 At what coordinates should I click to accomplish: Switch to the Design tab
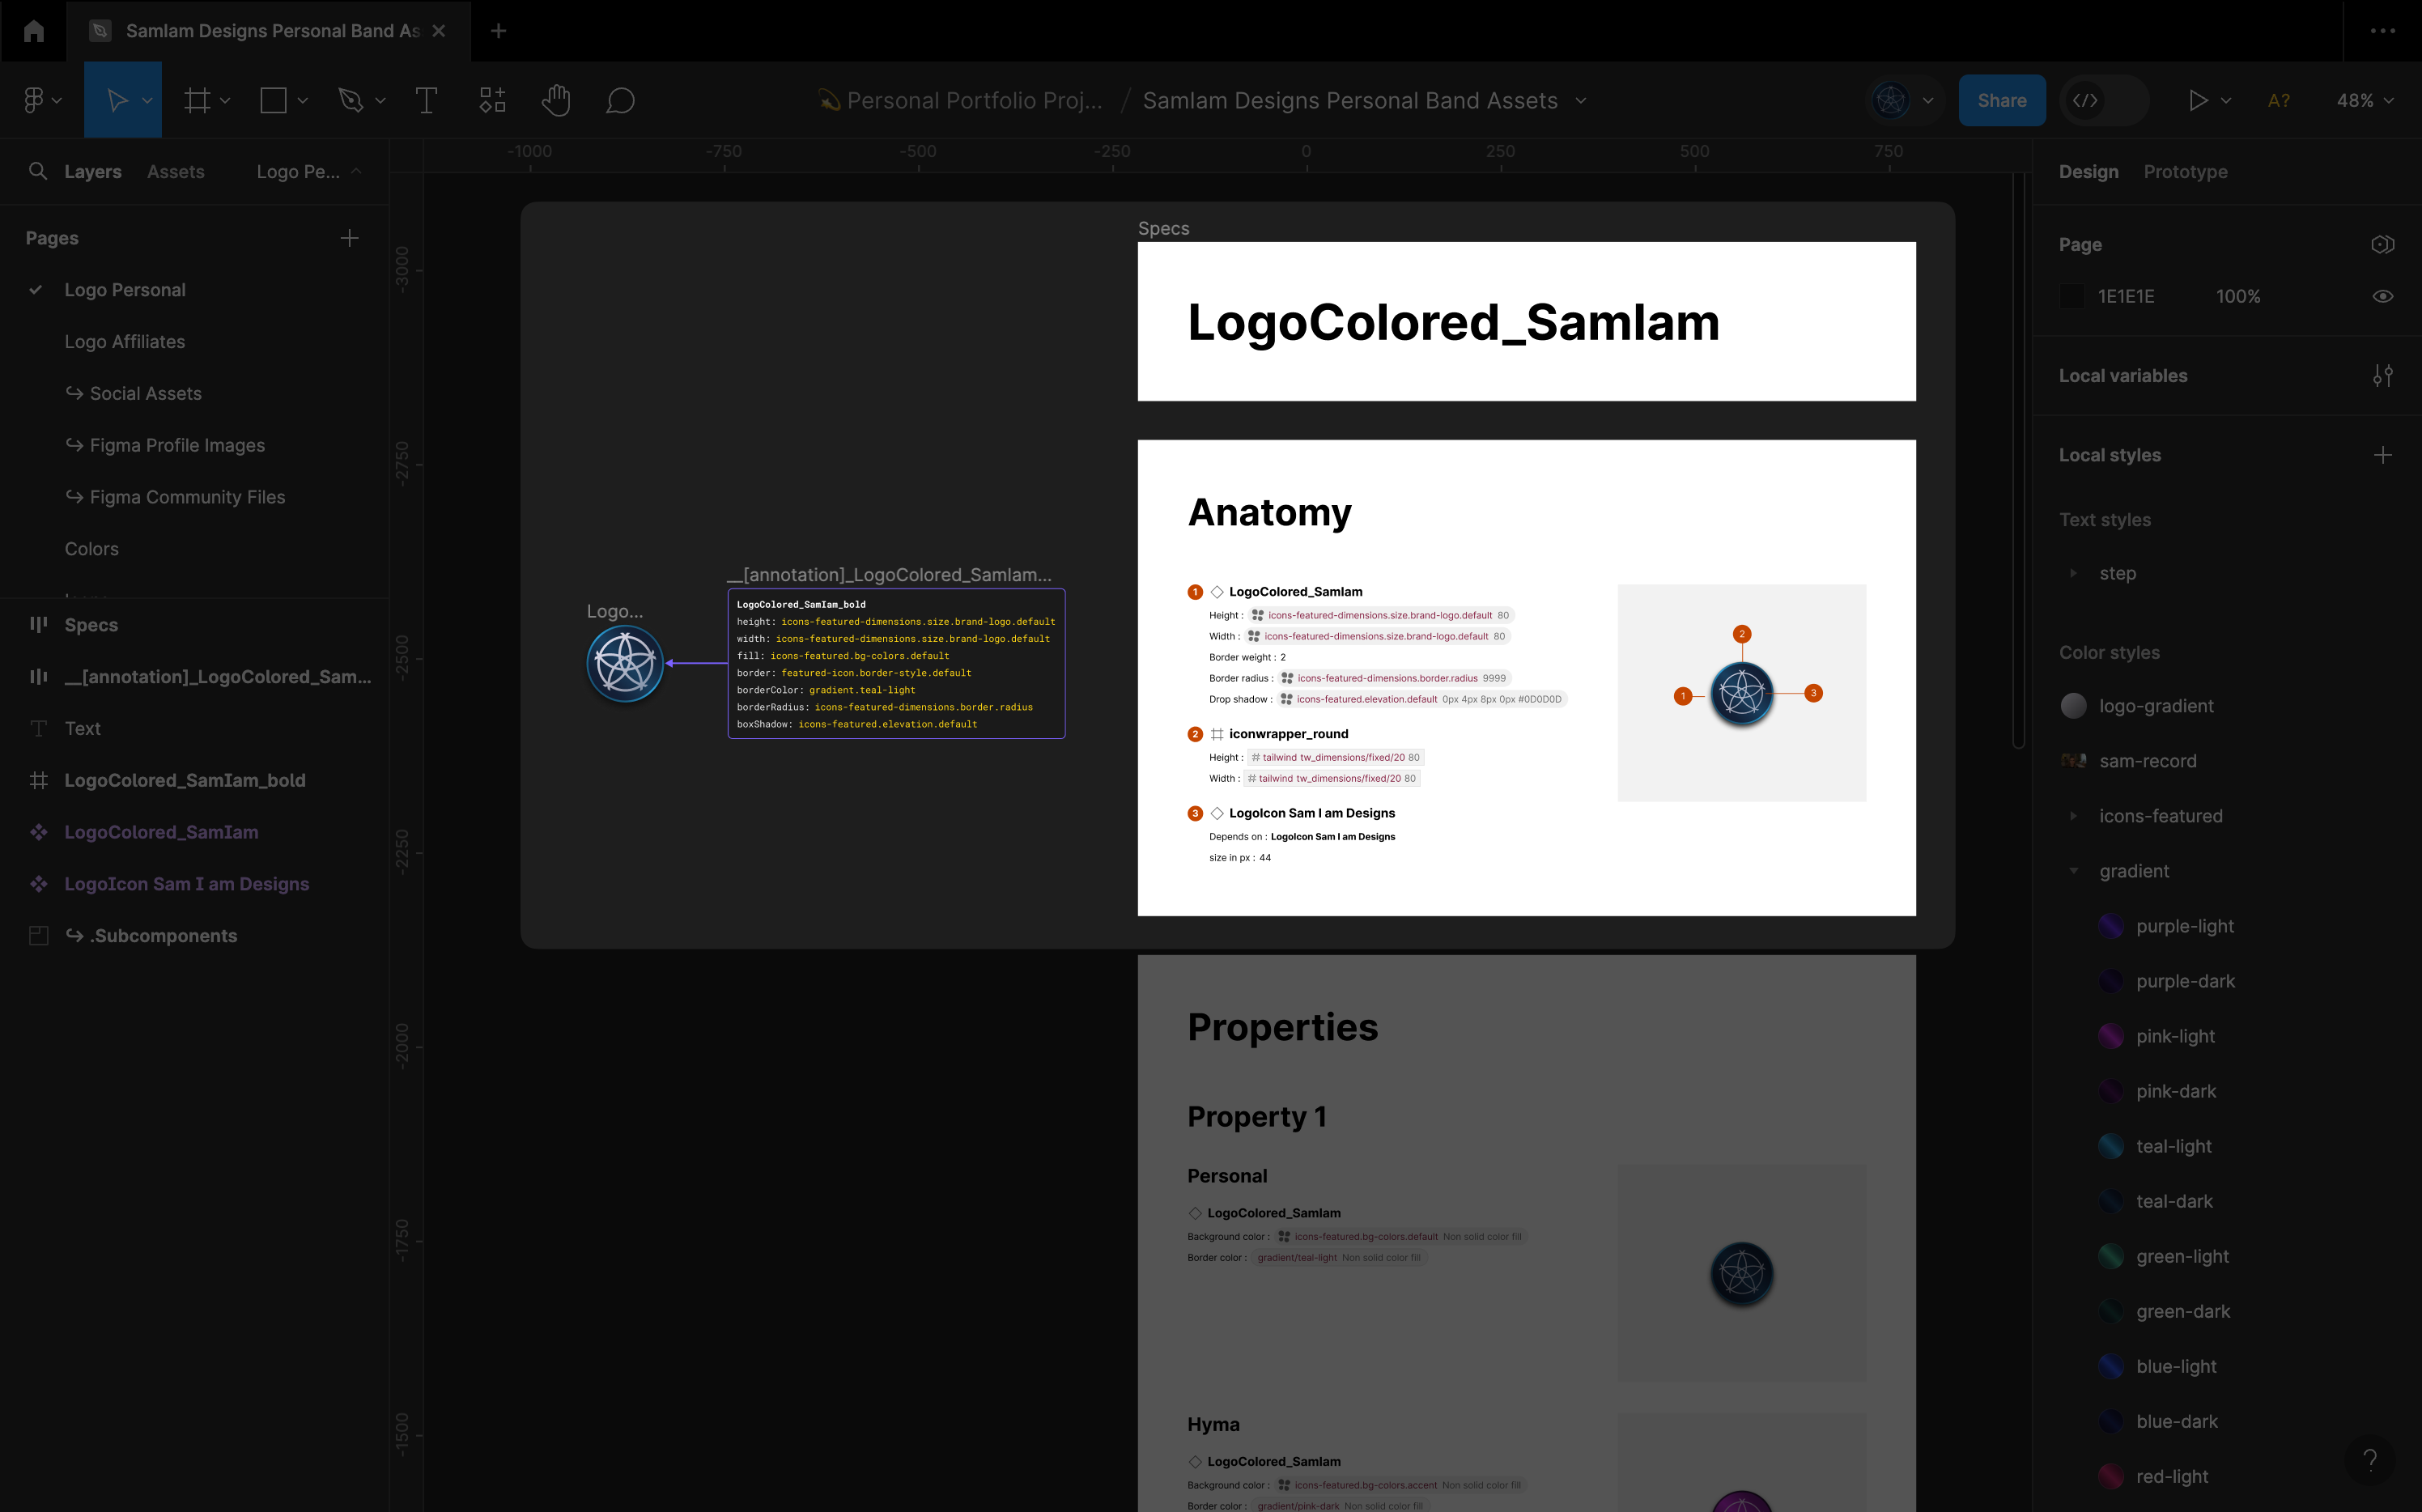click(2088, 172)
